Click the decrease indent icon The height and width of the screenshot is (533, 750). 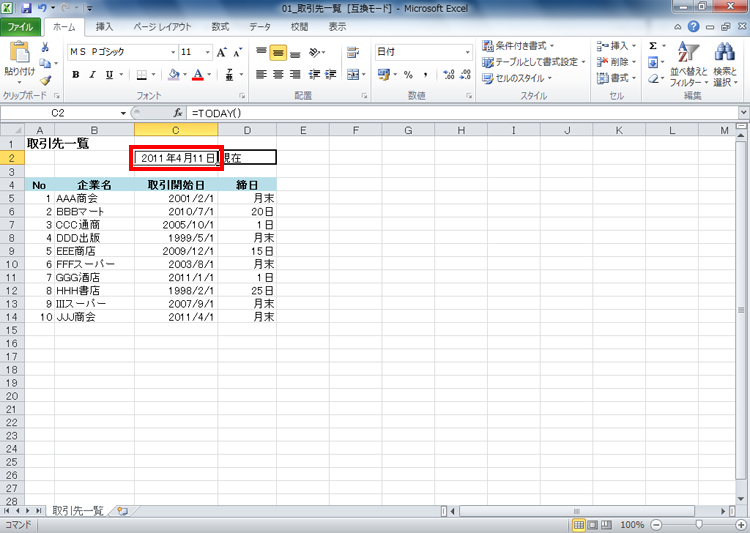(x=314, y=75)
